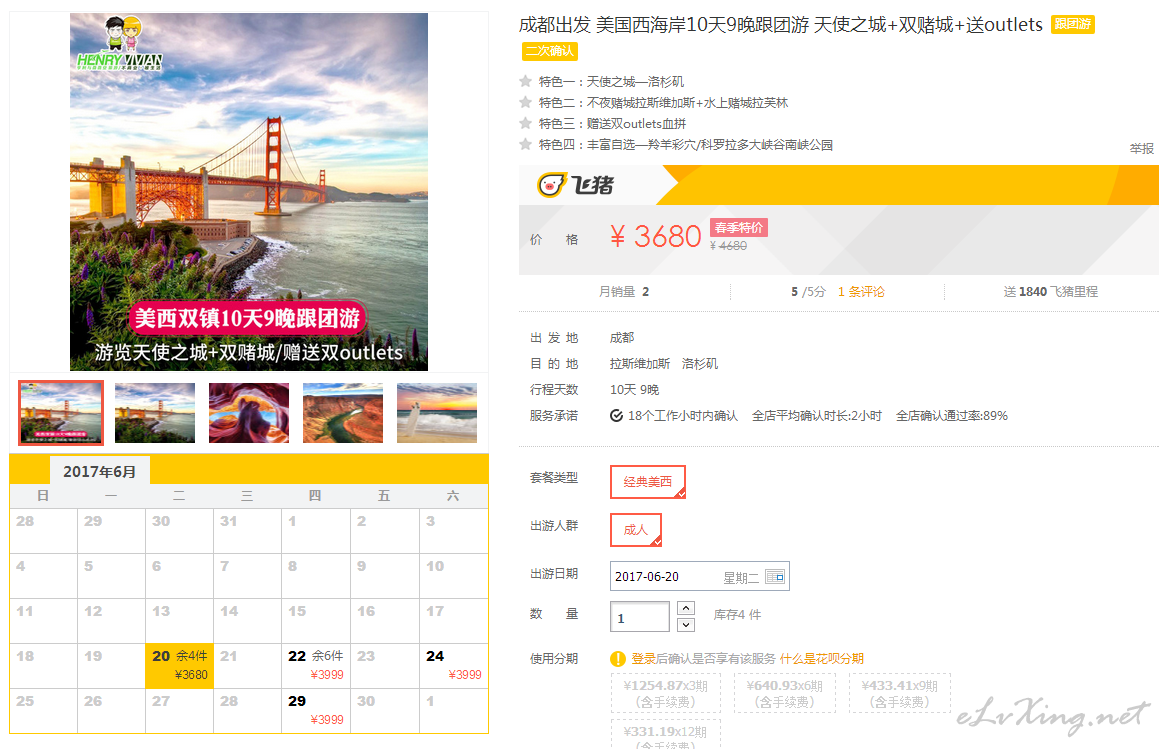
Task: Click the 送 1840 飞猪里程 text
Action: click(1051, 292)
